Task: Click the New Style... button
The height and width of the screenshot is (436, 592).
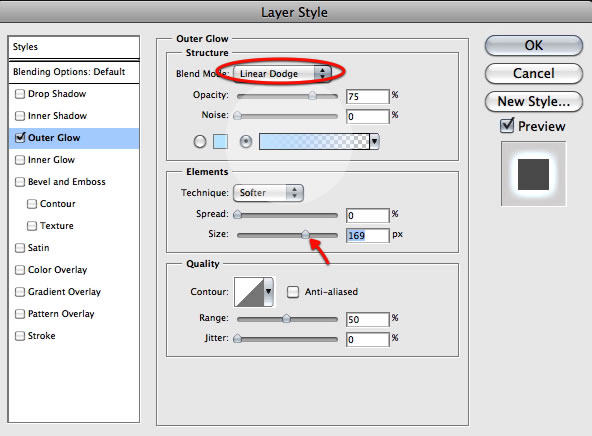Action: 533,102
